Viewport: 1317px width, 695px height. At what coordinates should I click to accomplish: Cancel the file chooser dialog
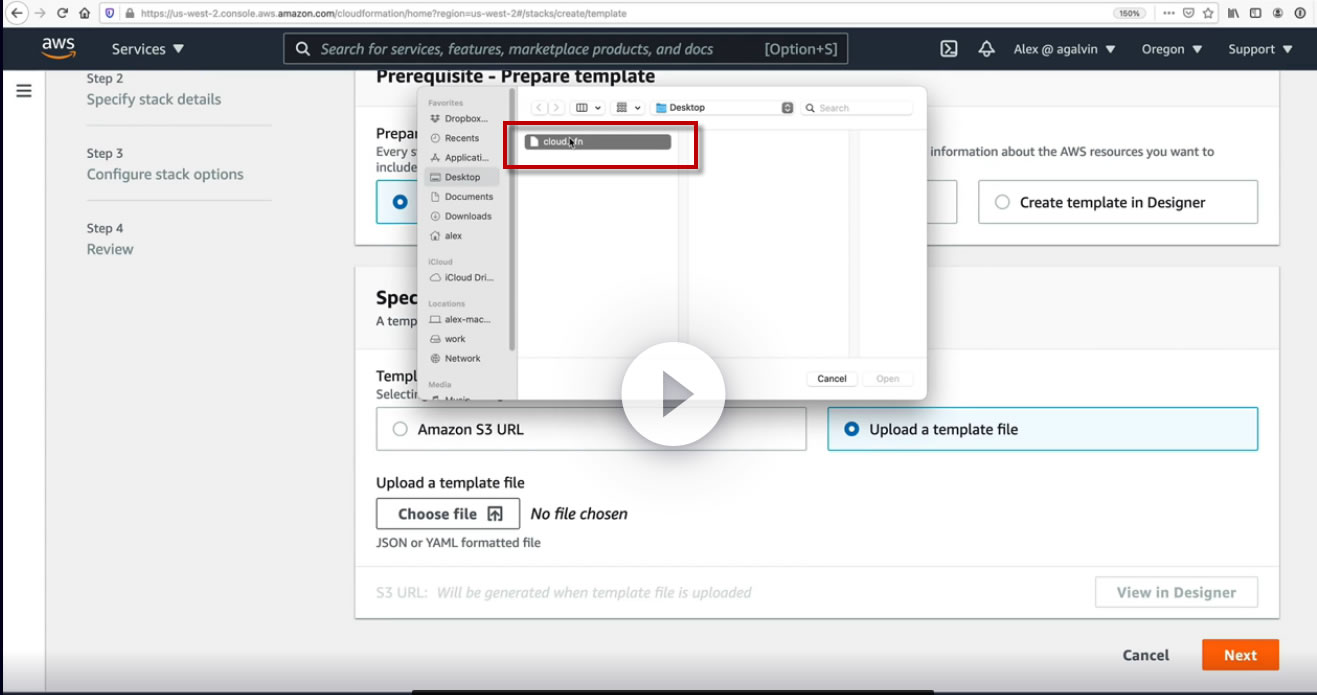coord(832,379)
